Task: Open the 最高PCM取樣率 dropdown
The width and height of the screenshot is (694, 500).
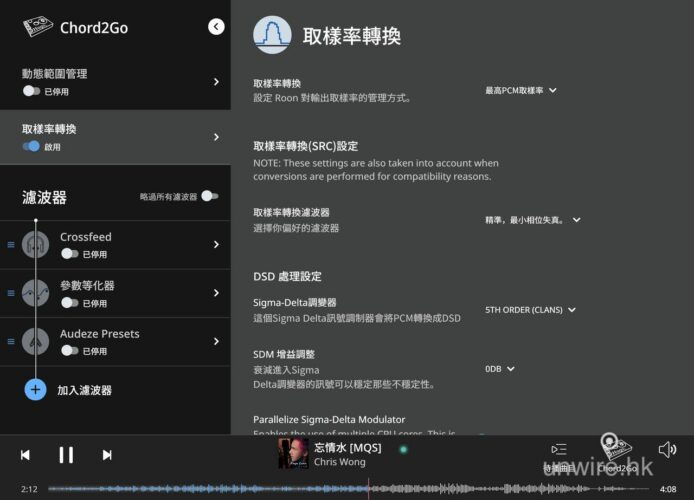Action: point(520,91)
